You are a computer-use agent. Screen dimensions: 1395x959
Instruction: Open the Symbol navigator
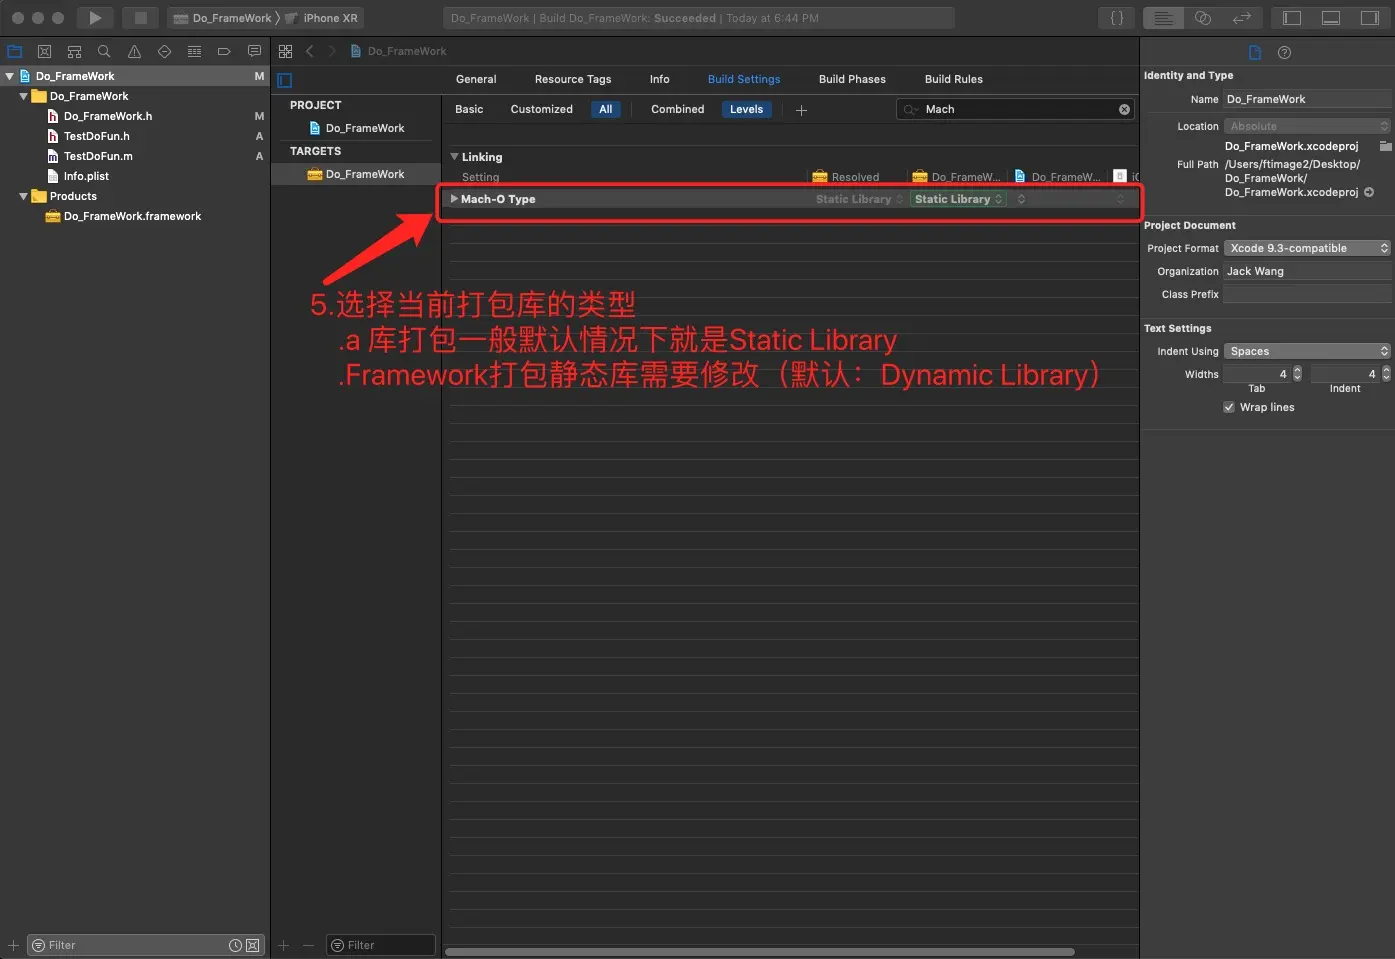coord(74,51)
